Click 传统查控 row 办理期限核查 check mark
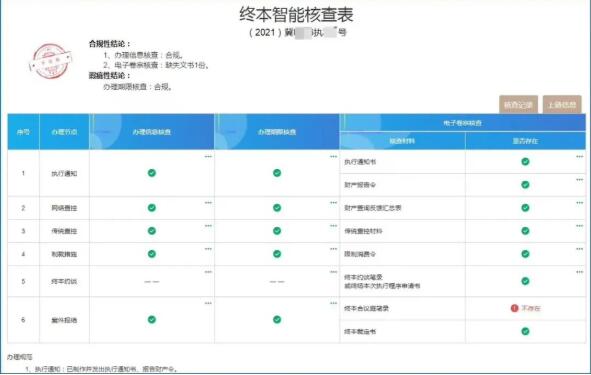 click(x=277, y=231)
